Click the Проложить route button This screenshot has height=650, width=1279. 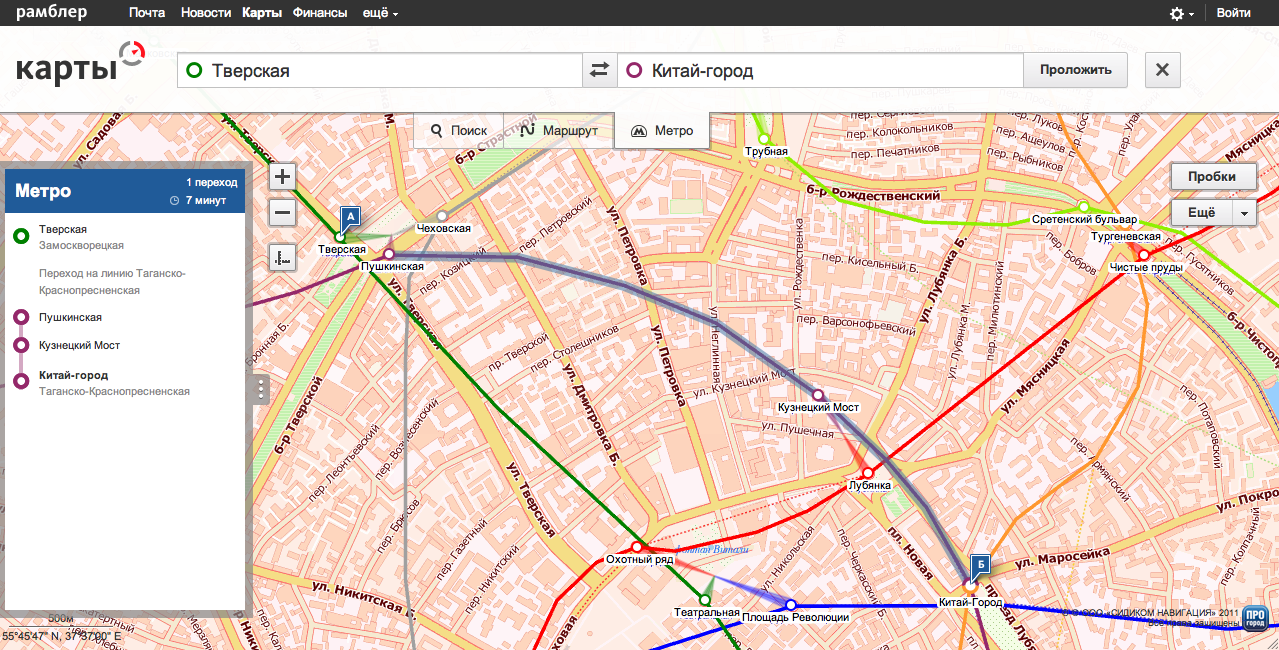[1076, 70]
